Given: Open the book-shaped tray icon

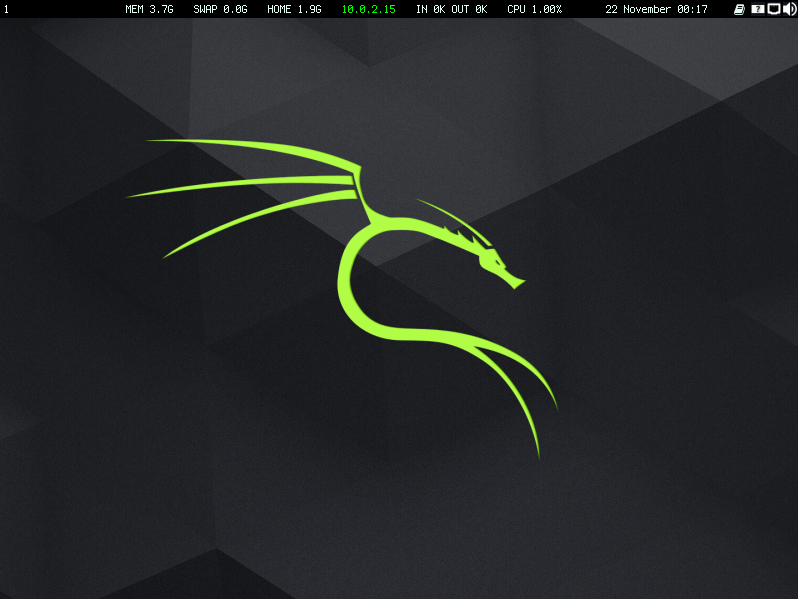Looking at the screenshot, I should [739, 9].
